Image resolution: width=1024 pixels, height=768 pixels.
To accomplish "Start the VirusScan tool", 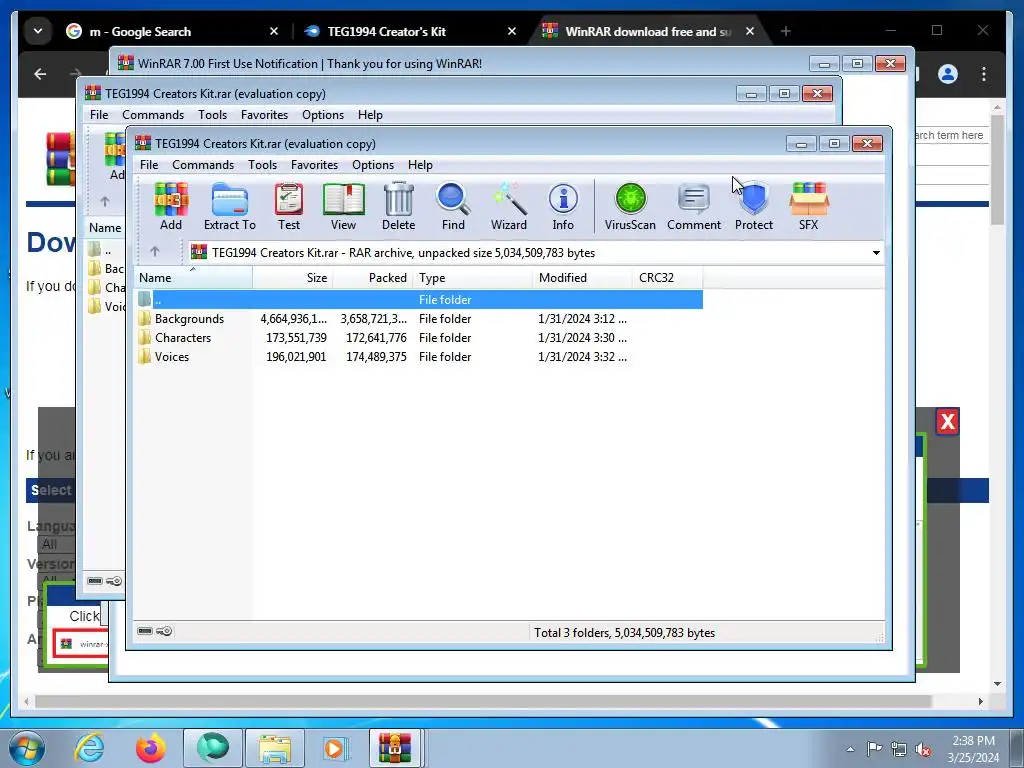I will 630,206.
